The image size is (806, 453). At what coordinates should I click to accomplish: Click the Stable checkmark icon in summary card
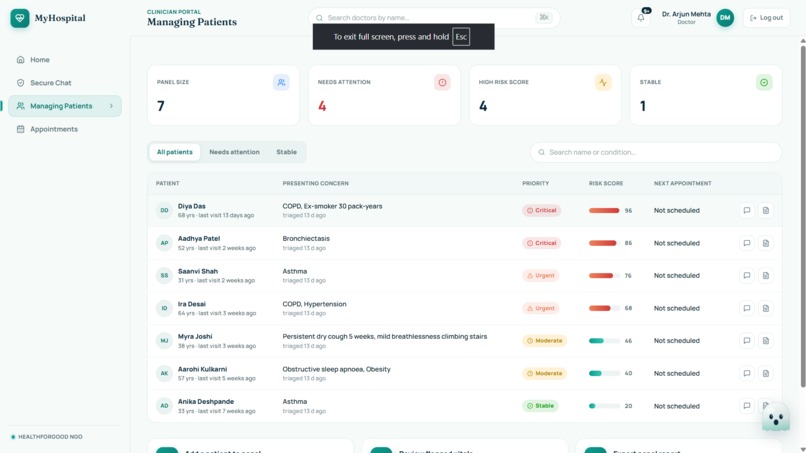pos(764,82)
